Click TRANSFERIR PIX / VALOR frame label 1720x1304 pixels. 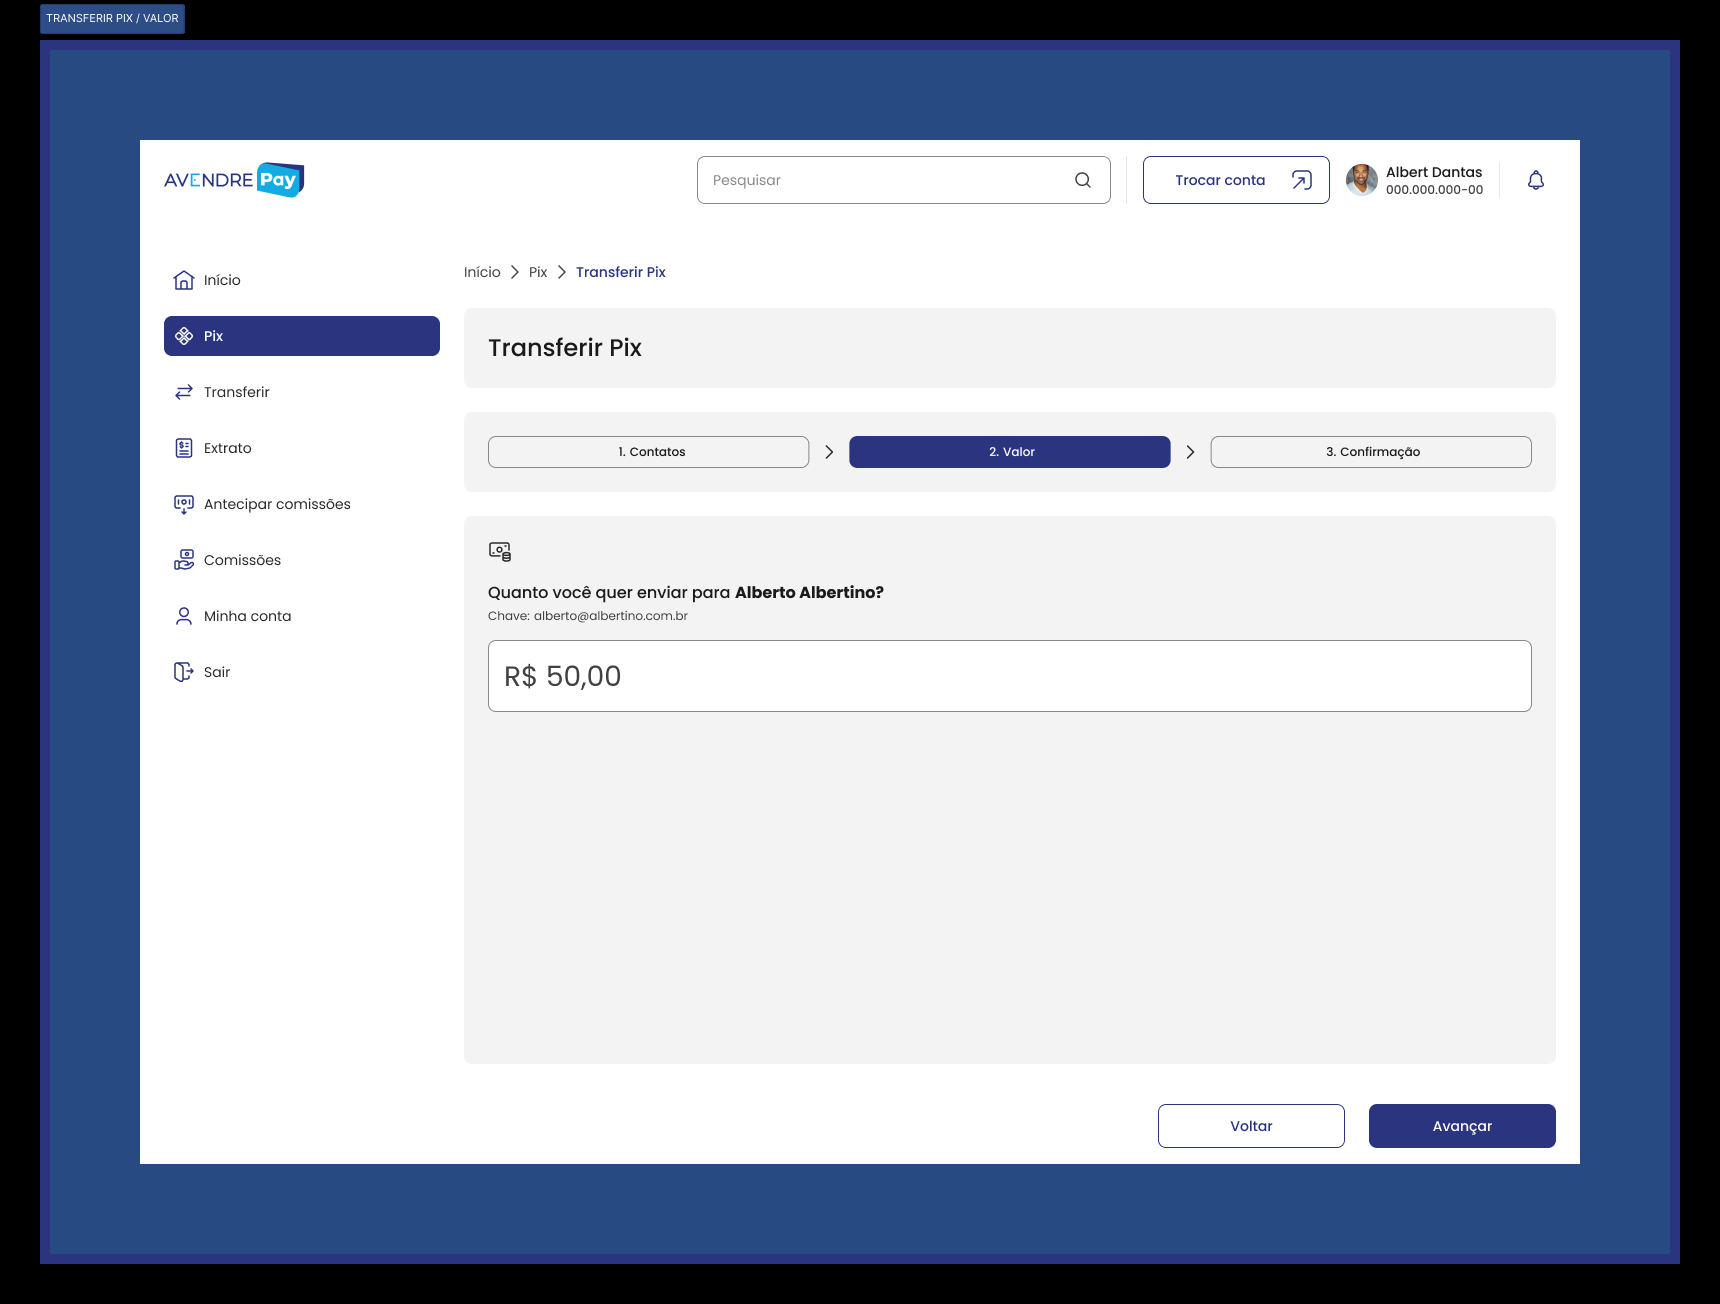(112, 18)
